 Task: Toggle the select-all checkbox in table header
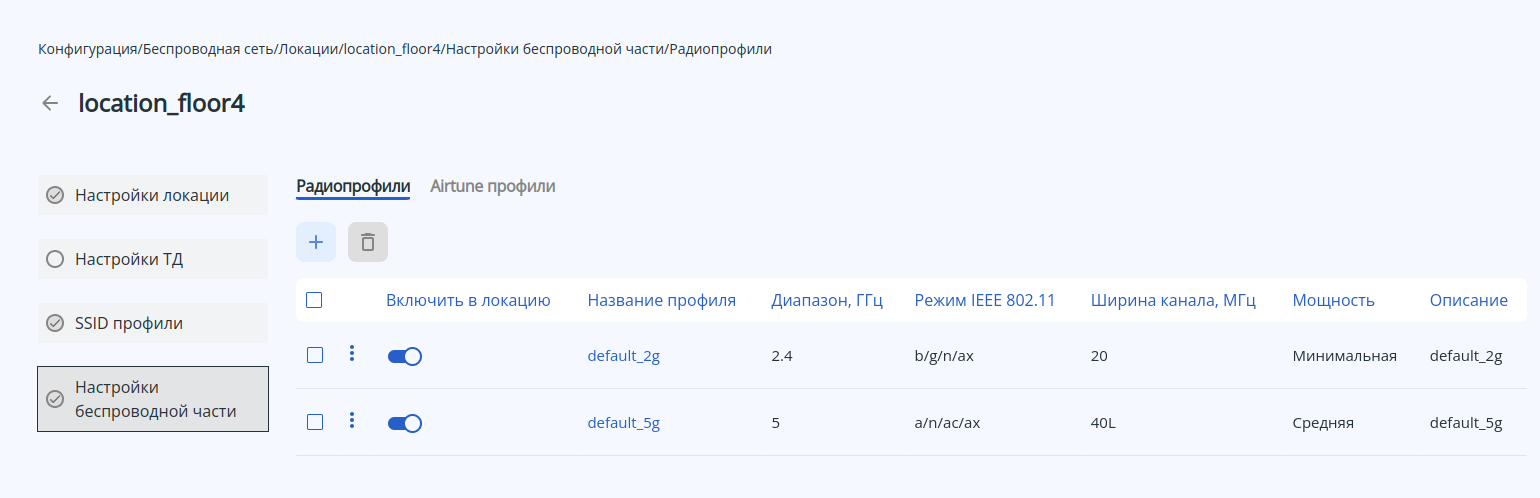tap(314, 300)
